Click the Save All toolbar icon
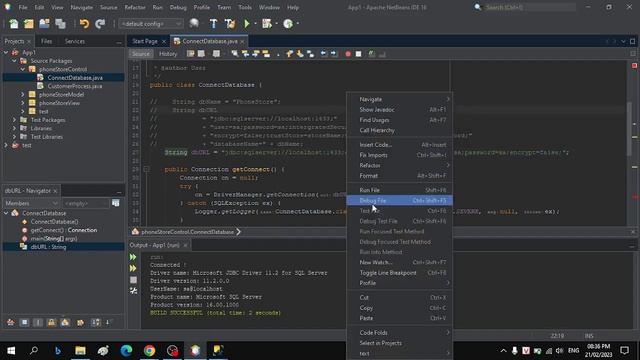The height and width of the screenshot is (360, 640). (x=60, y=24)
